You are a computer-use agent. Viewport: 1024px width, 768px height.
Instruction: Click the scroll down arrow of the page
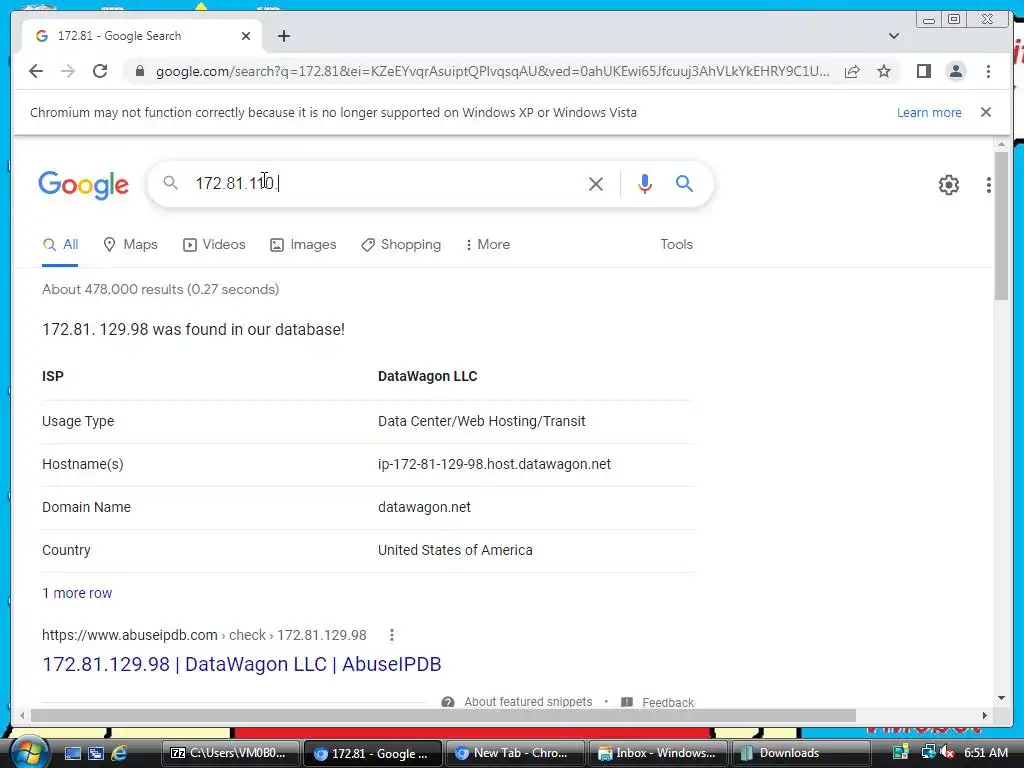point(1001,698)
